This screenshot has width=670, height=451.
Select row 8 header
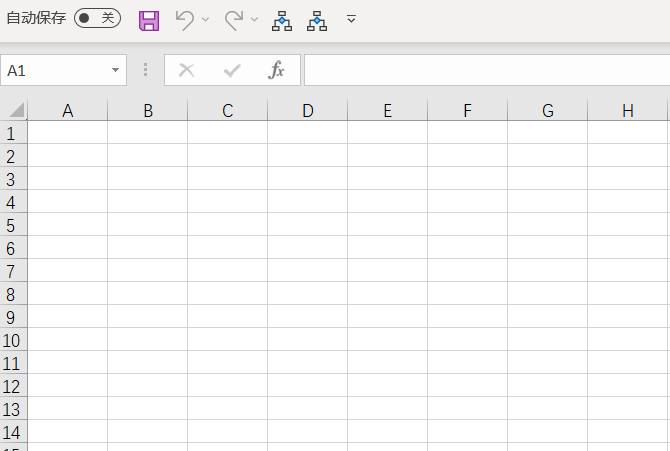(13, 293)
